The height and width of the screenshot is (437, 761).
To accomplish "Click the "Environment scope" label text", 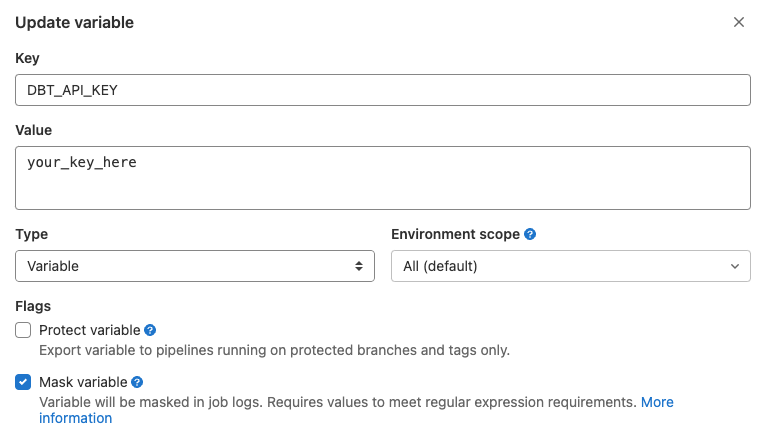I will click(x=455, y=234).
